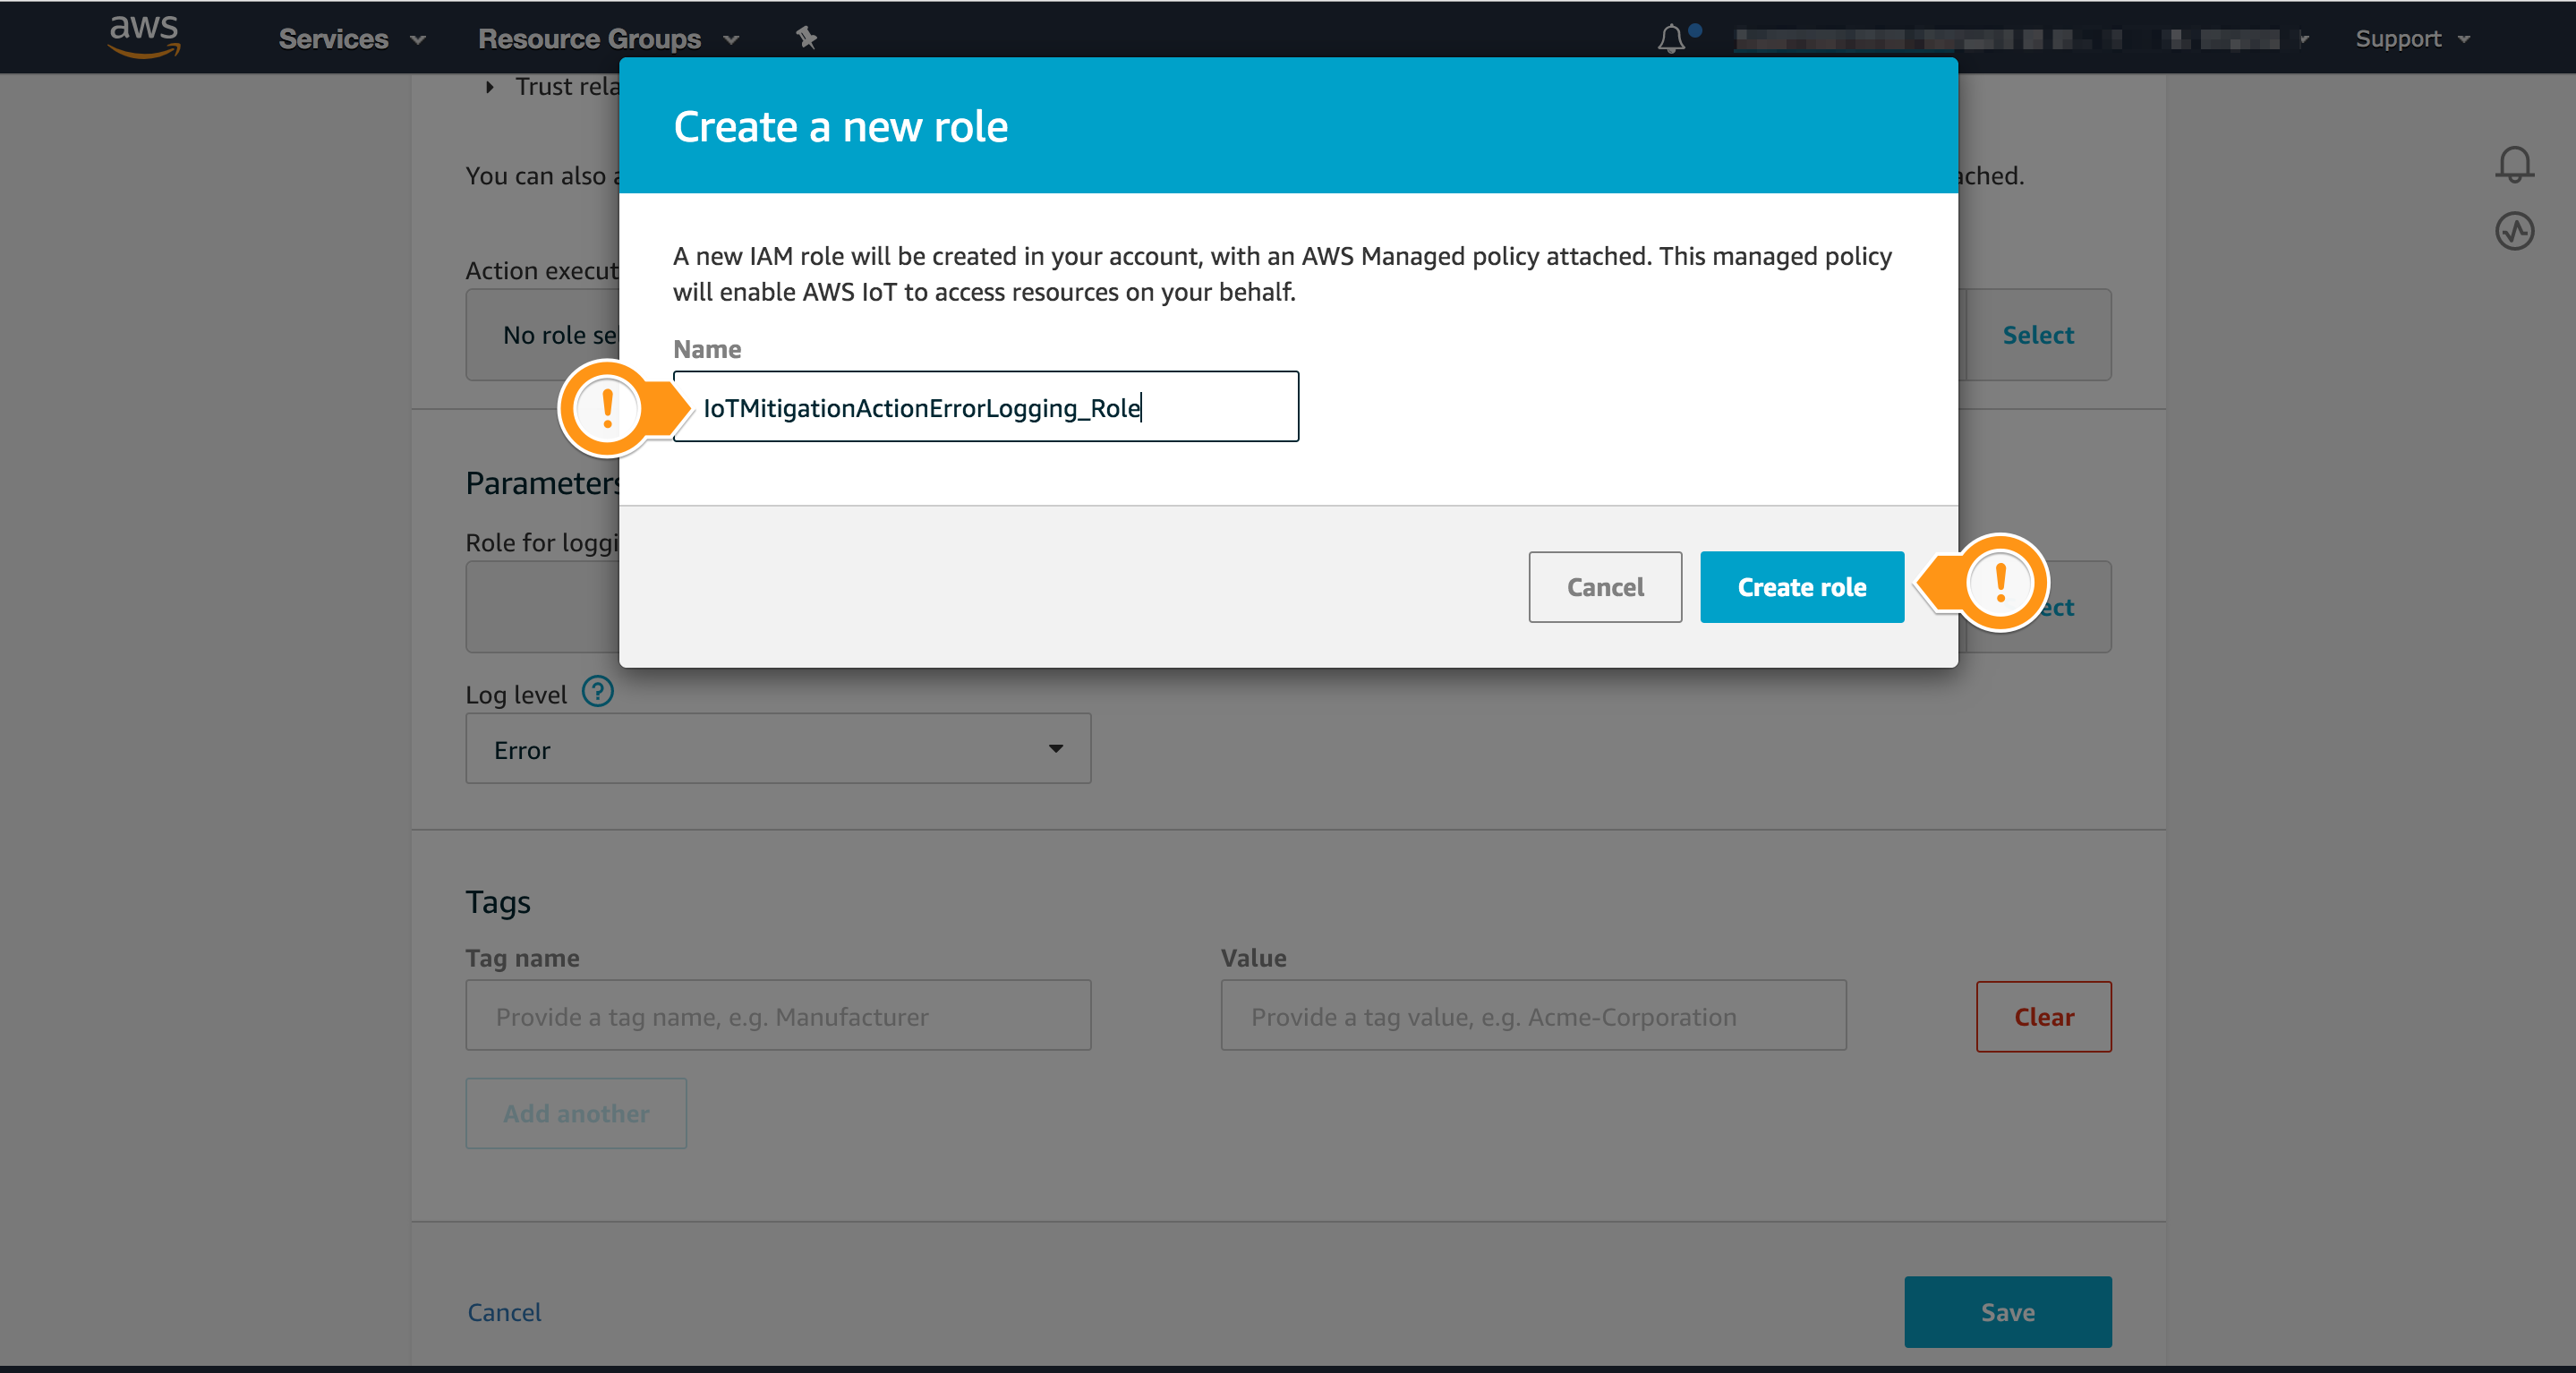The width and height of the screenshot is (2576, 1373).
Task: Click the bell icon on right sidebar
Action: (x=2514, y=164)
